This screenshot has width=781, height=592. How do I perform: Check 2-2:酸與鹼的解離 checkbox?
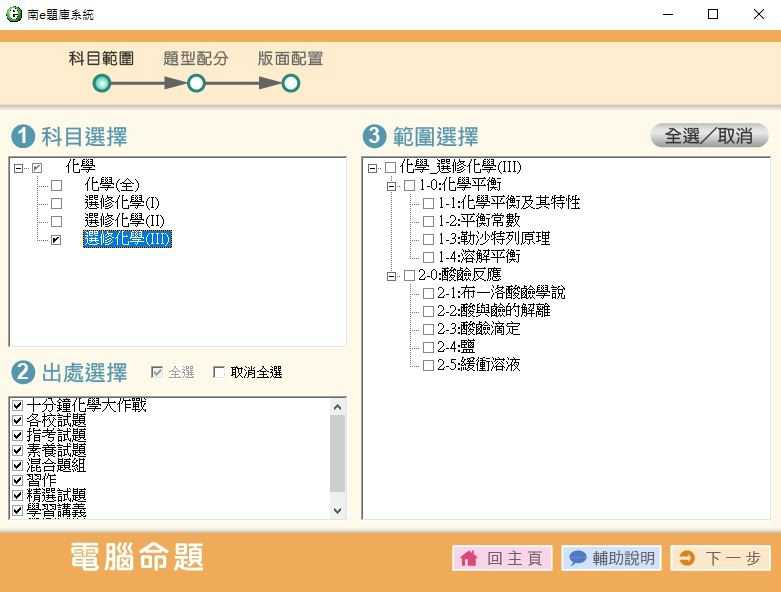[x=428, y=311]
